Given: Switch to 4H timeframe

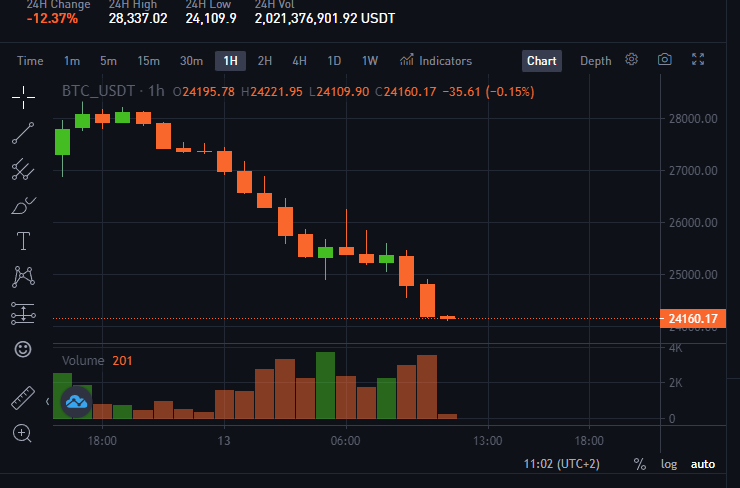Looking at the screenshot, I should 299,61.
